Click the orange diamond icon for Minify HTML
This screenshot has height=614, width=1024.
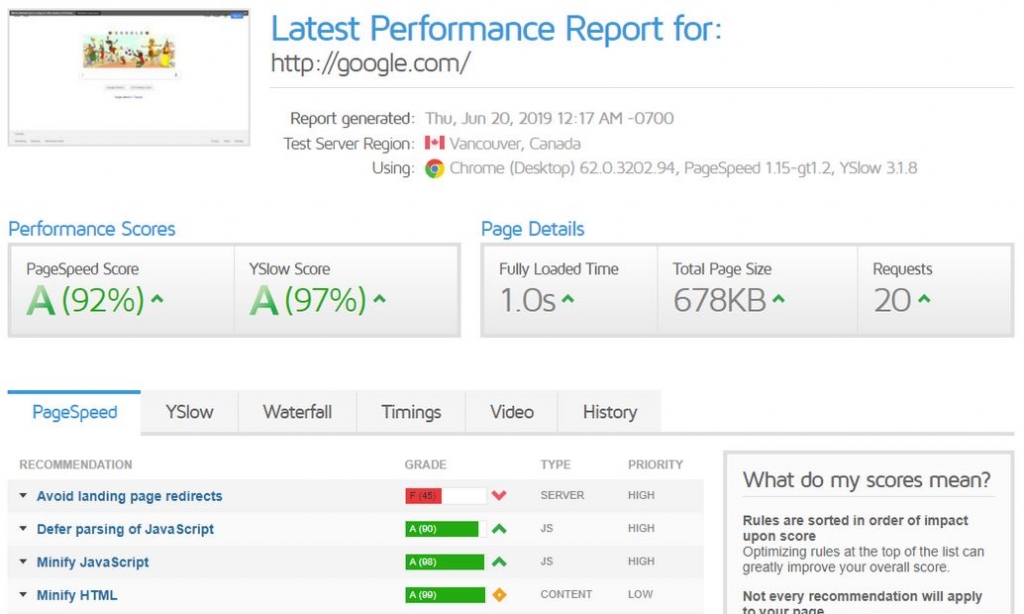499,595
